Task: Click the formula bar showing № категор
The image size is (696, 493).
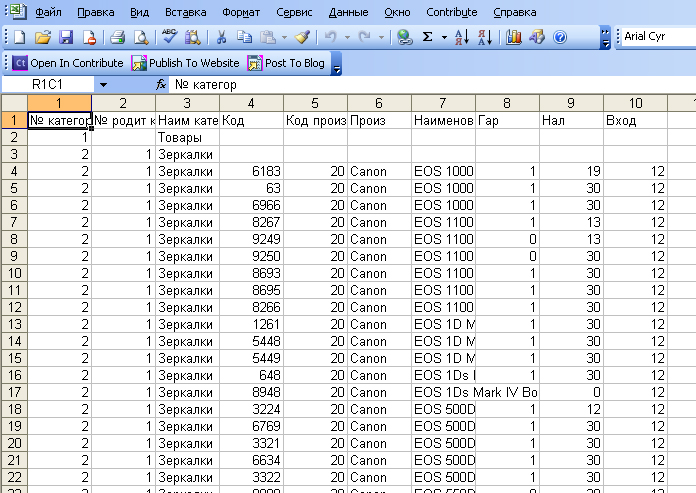Action: [432, 85]
